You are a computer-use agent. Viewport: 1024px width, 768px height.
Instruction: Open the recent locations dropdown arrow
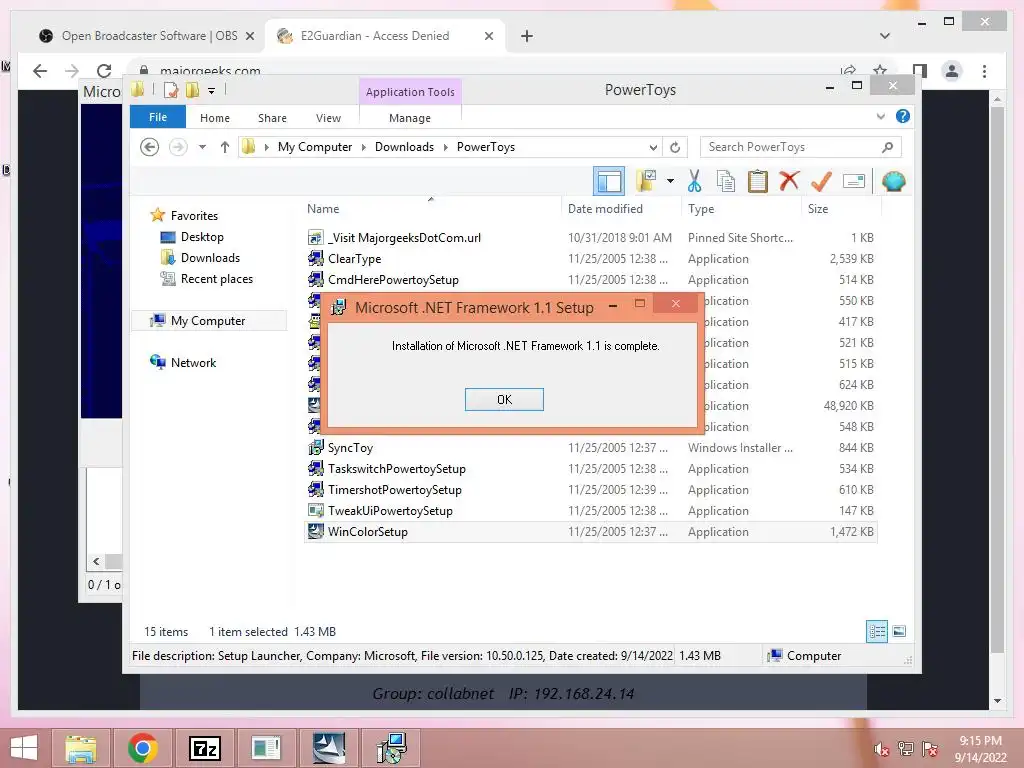coord(202,147)
